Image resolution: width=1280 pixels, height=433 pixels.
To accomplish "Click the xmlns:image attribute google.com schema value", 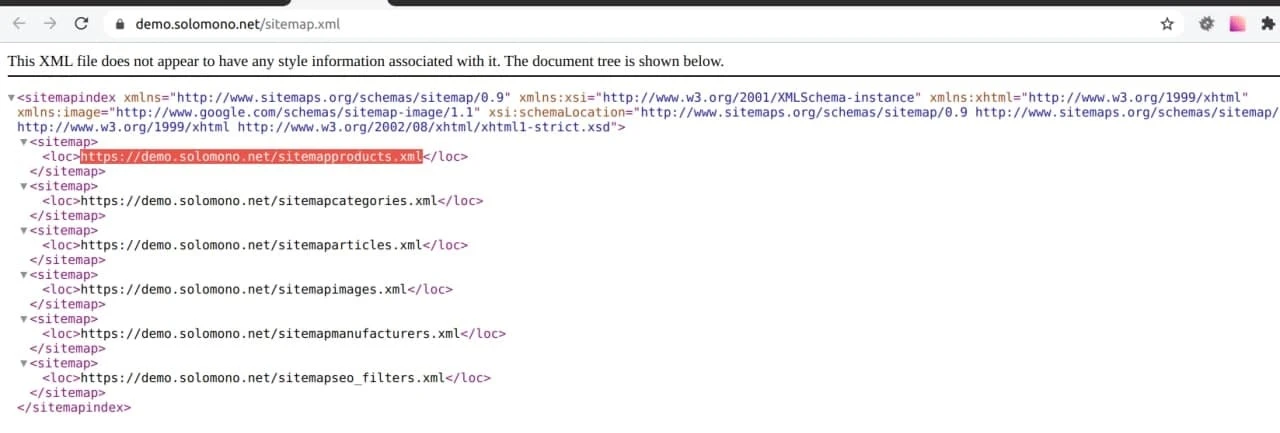I will 297,112.
